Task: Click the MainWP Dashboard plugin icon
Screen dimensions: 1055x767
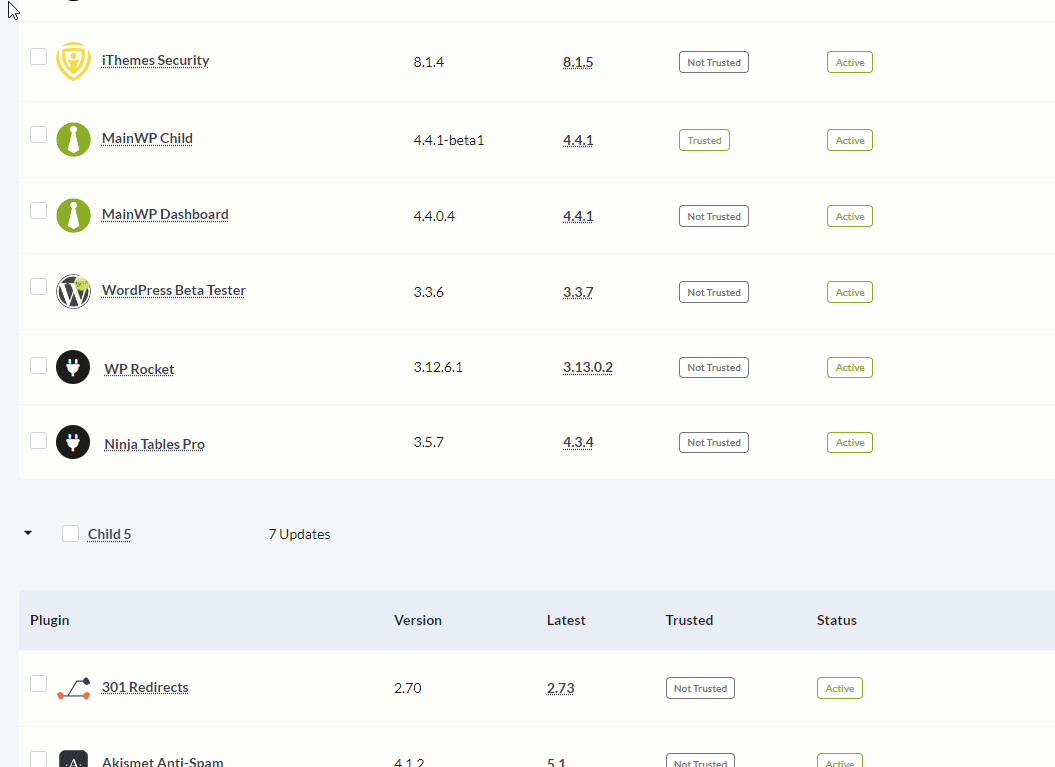Action: click(73, 215)
